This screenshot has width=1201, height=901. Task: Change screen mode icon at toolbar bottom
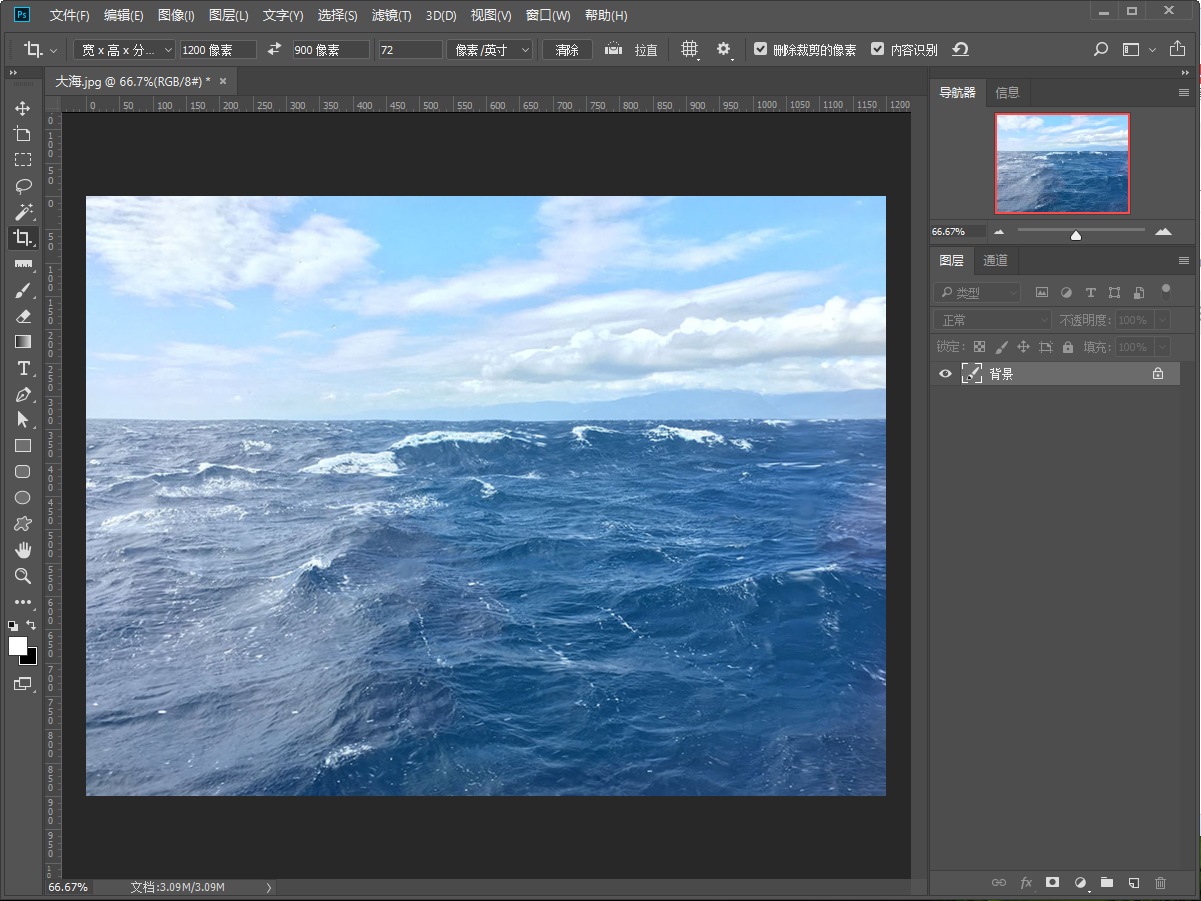coord(22,684)
